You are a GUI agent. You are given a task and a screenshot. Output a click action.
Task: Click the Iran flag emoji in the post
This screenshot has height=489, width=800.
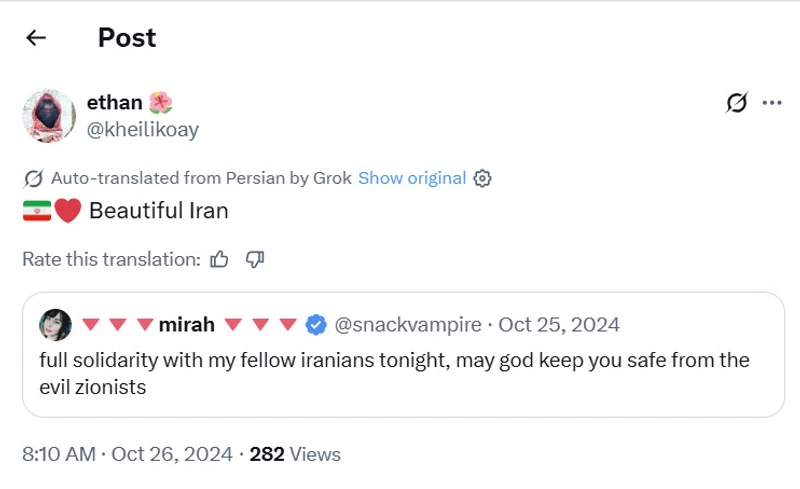pyautogui.click(x=36, y=211)
